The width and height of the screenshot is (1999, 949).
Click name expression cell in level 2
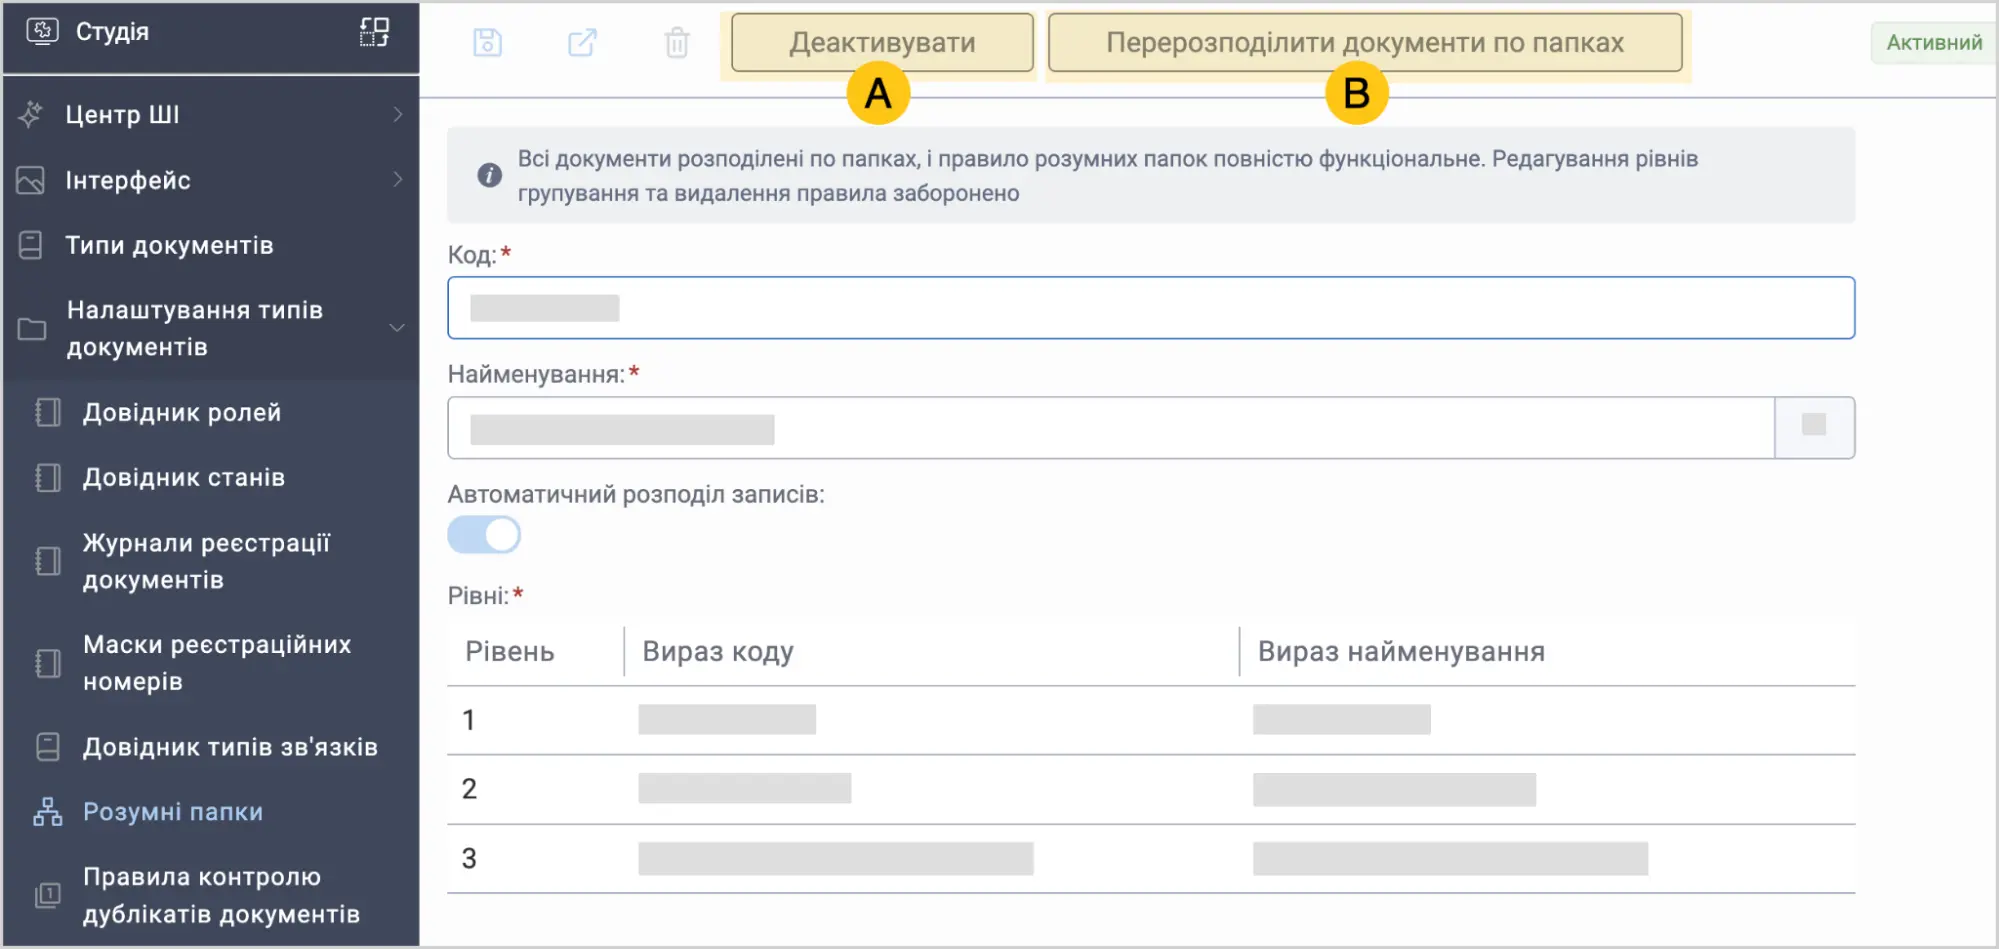tap(1394, 790)
